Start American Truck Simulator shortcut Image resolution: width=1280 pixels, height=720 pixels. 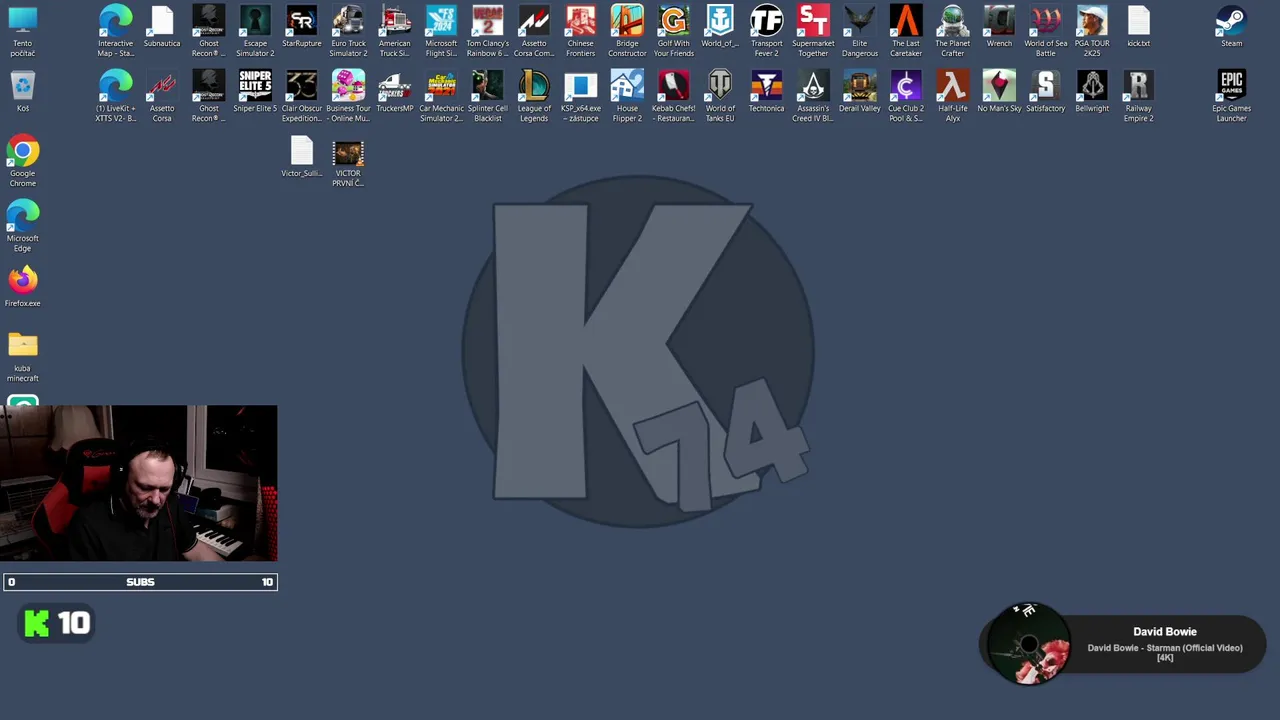coord(394,31)
